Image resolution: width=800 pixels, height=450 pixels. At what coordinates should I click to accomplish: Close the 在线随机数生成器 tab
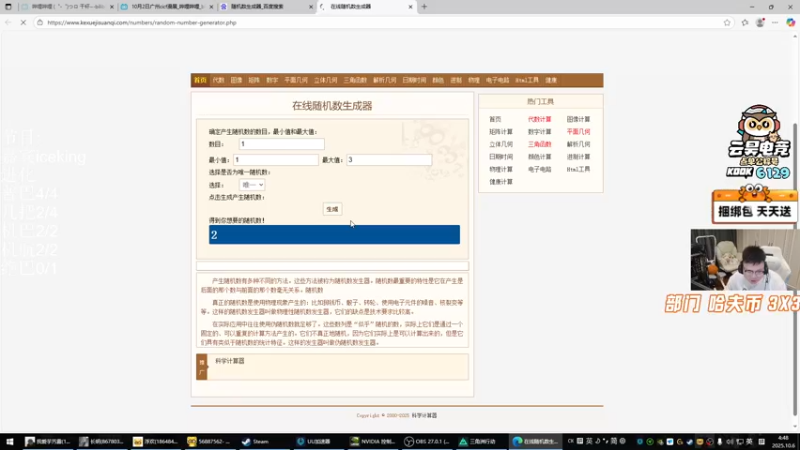(410, 7)
